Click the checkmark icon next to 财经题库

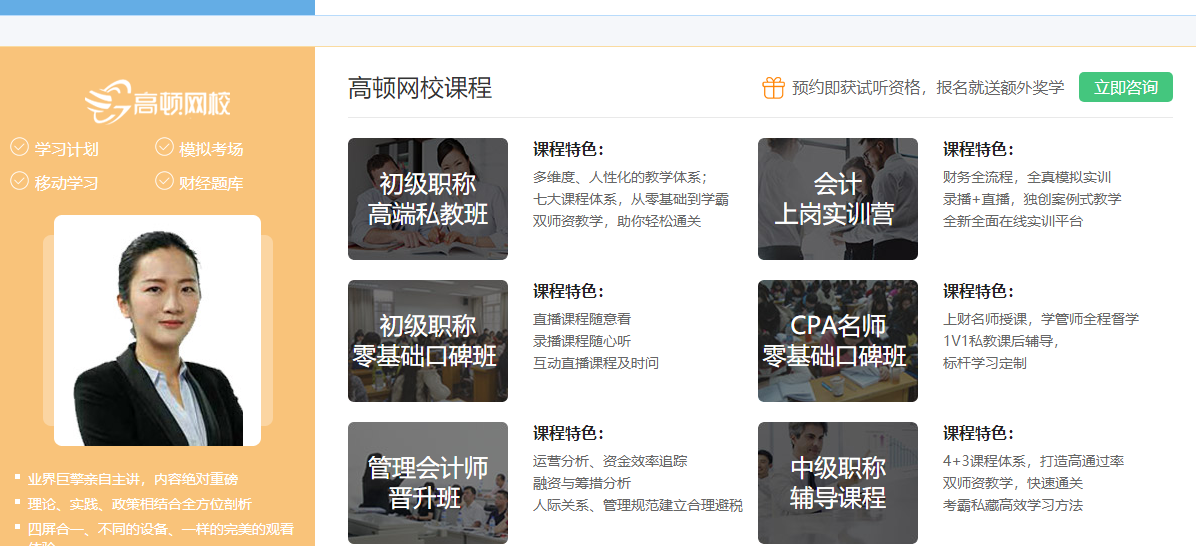tap(164, 181)
